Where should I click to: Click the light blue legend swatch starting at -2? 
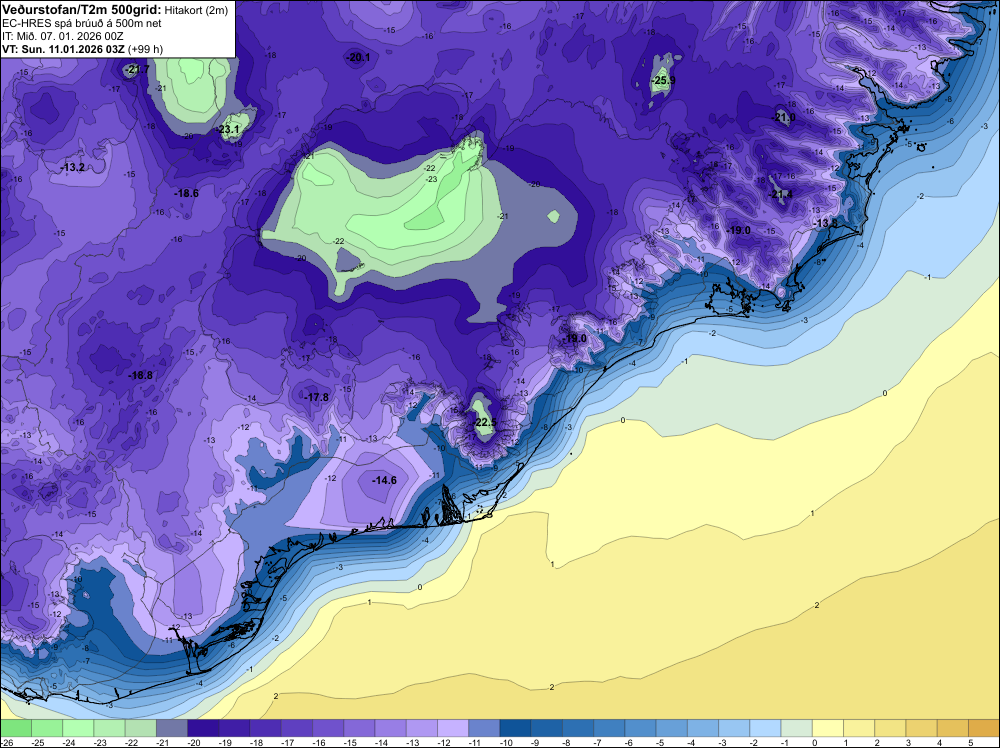click(x=765, y=728)
